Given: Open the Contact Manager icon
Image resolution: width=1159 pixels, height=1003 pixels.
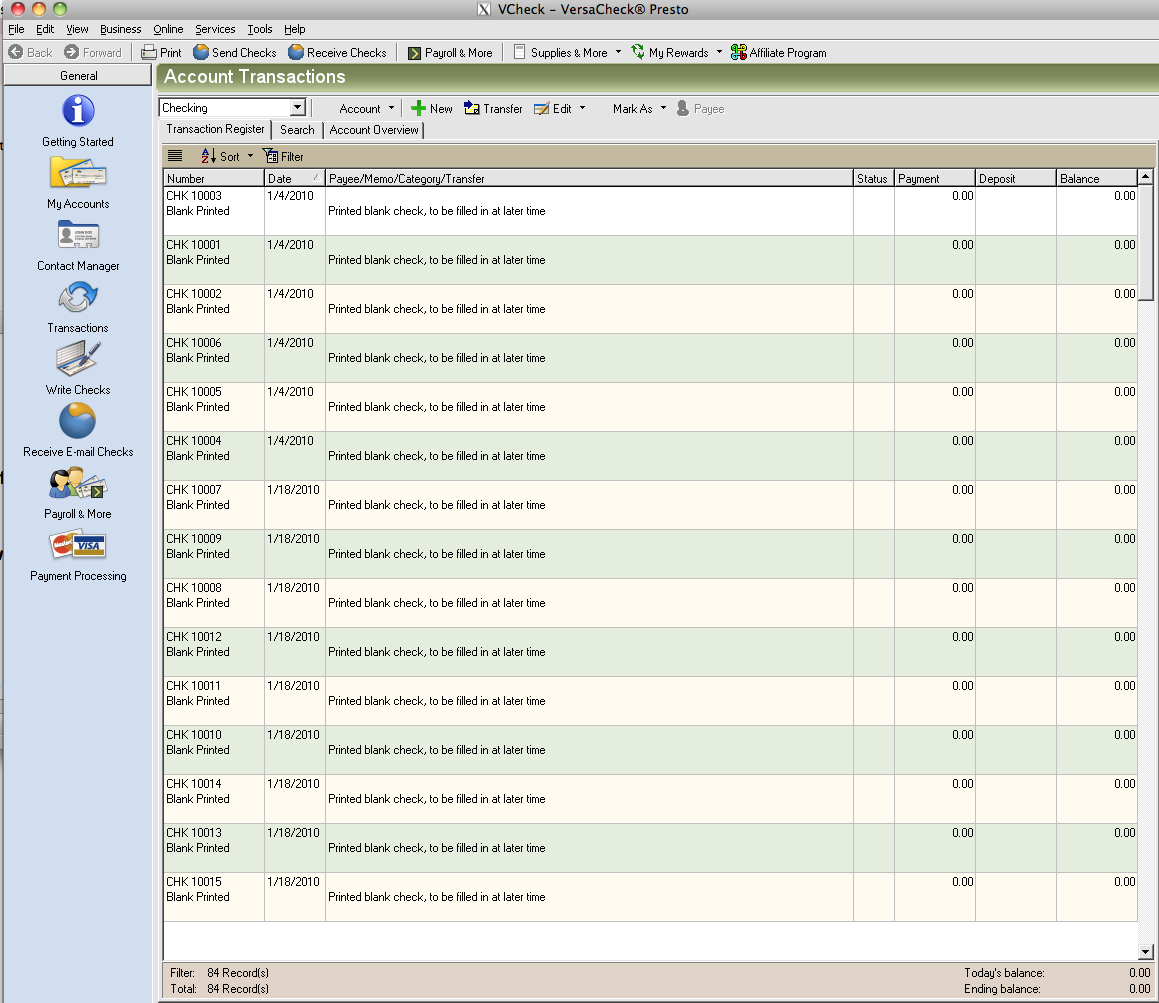Looking at the screenshot, I should pos(78,237).
